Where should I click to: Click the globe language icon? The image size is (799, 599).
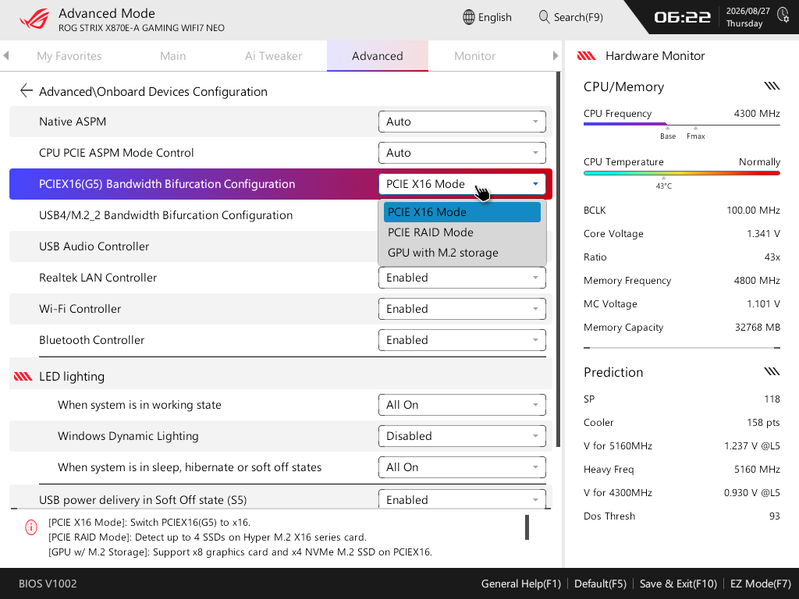[x=468, y=17]
